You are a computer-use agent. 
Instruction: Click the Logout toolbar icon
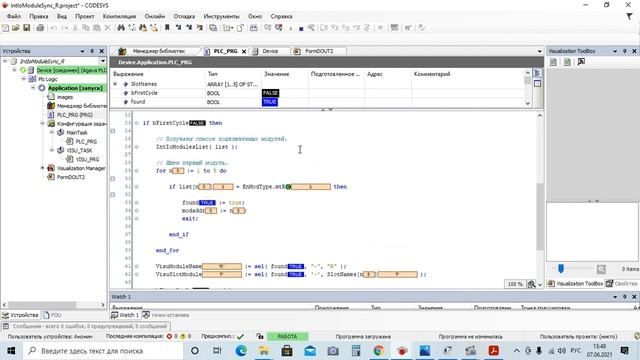pyautogui.click(x=279, y=28)
